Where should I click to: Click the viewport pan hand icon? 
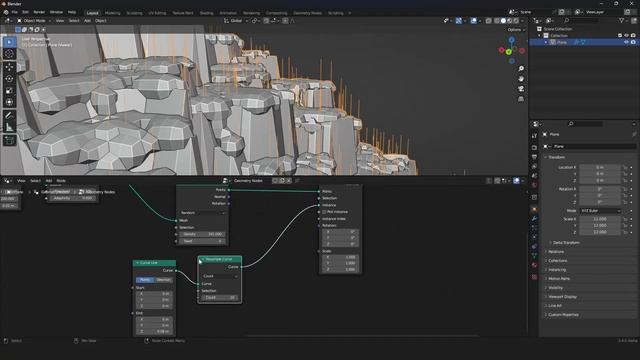[x=521, y=79]
